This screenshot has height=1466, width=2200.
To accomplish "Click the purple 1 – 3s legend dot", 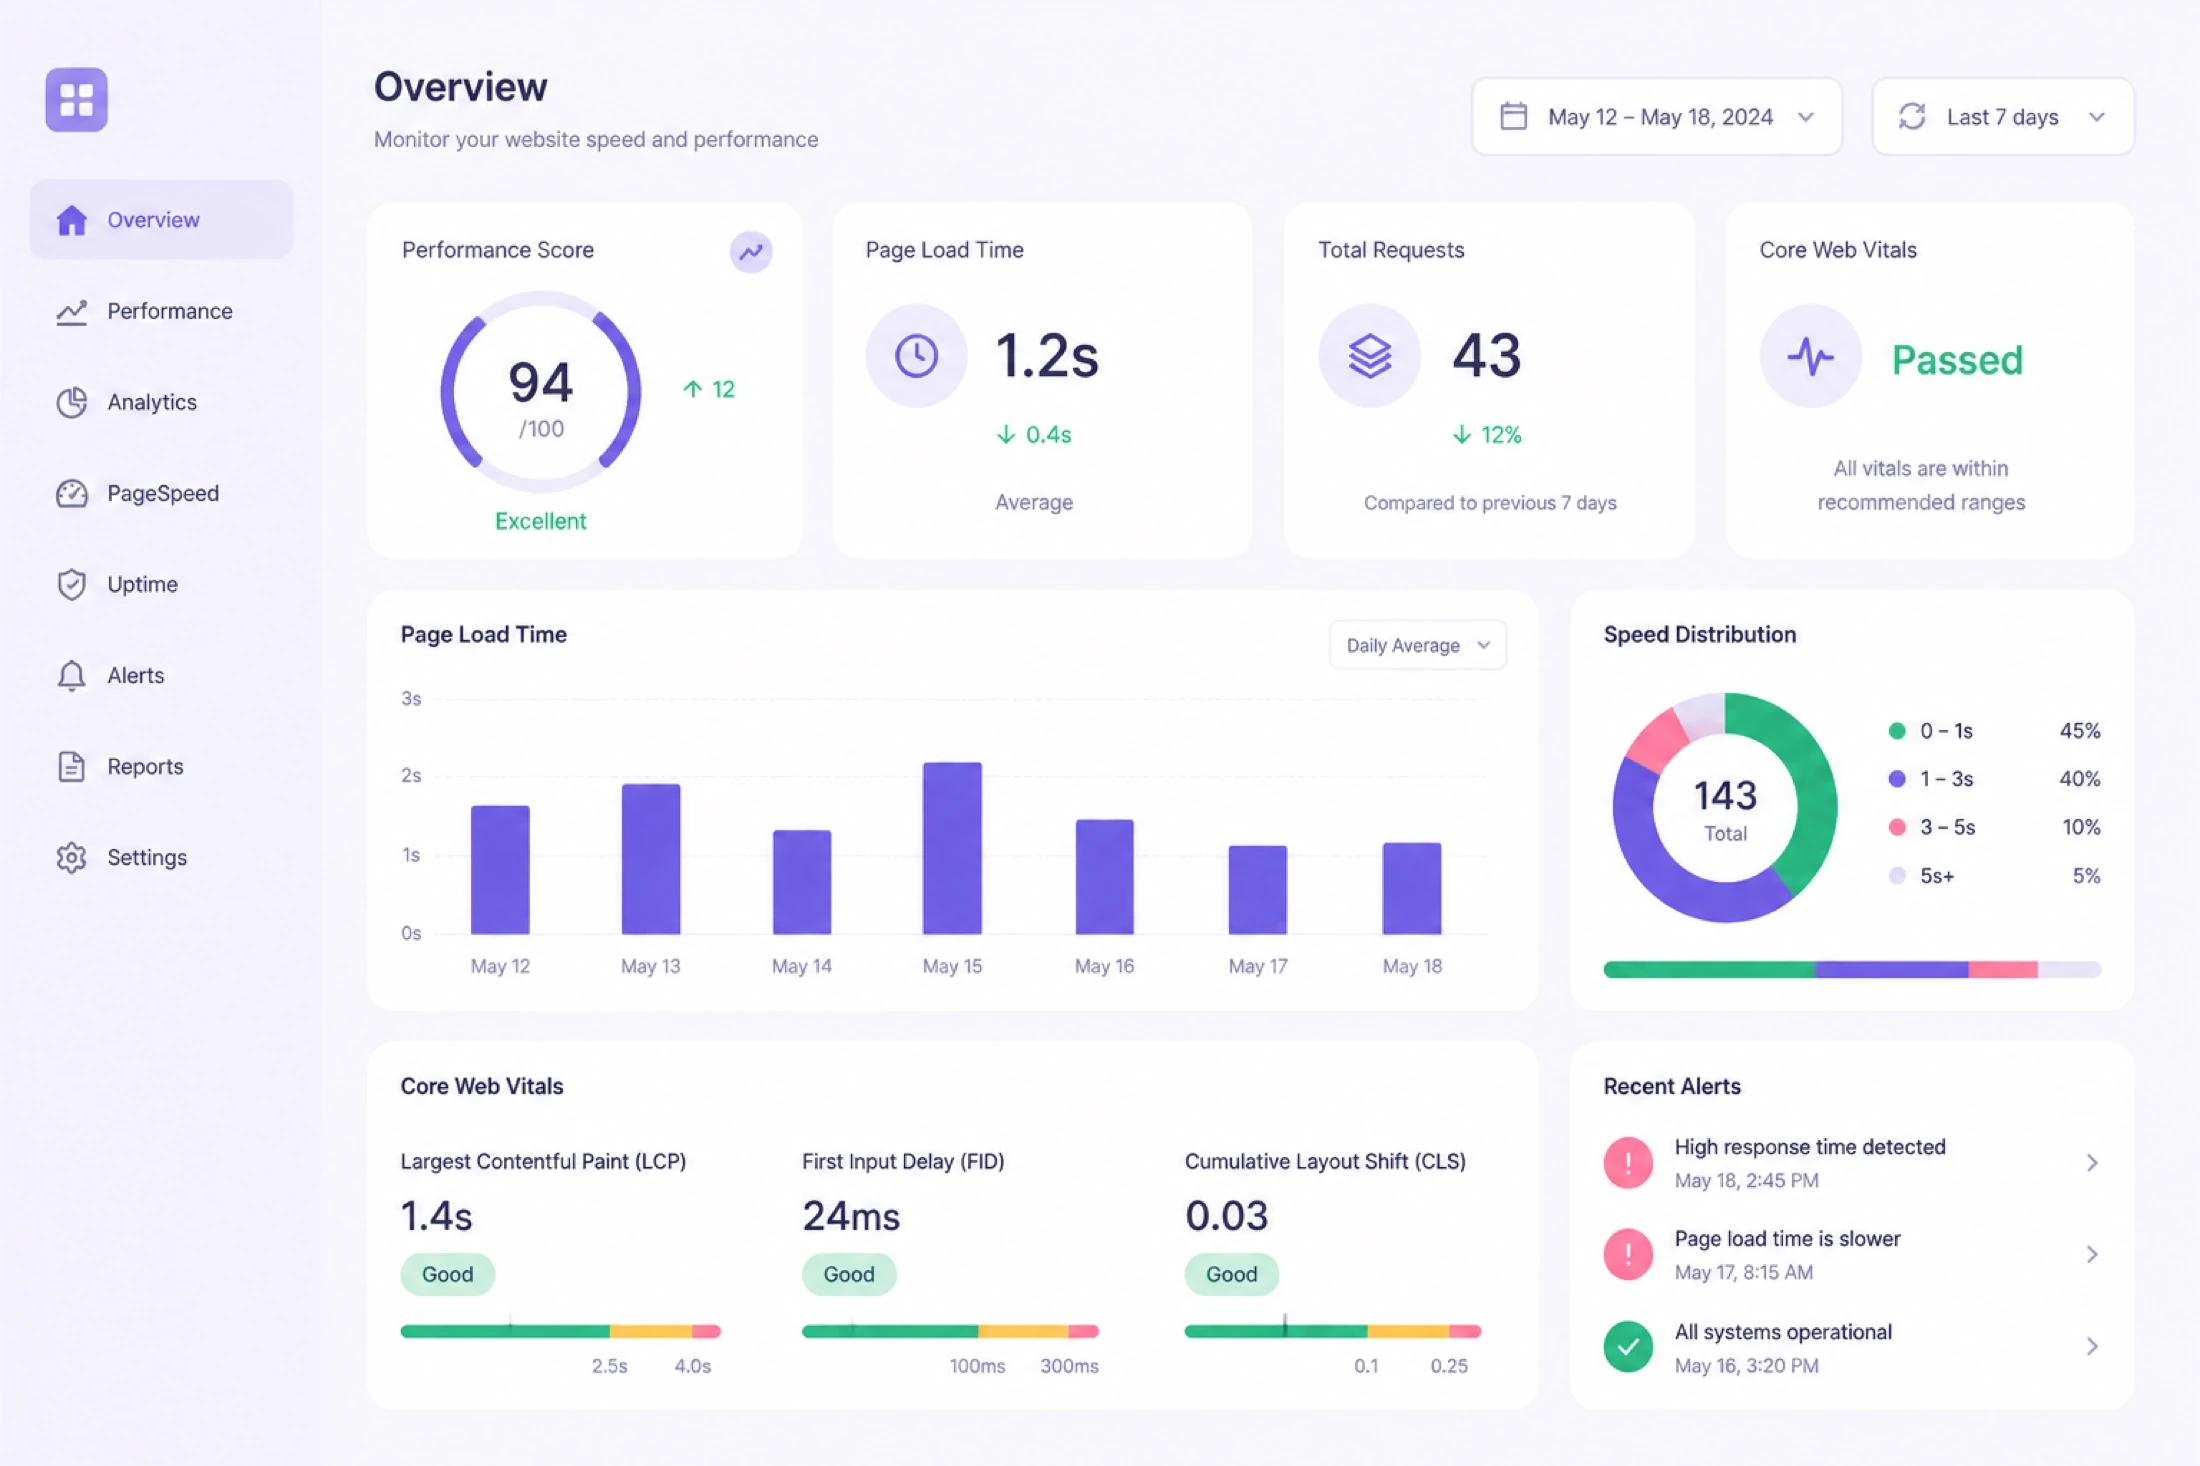I will pos(1897,779).
